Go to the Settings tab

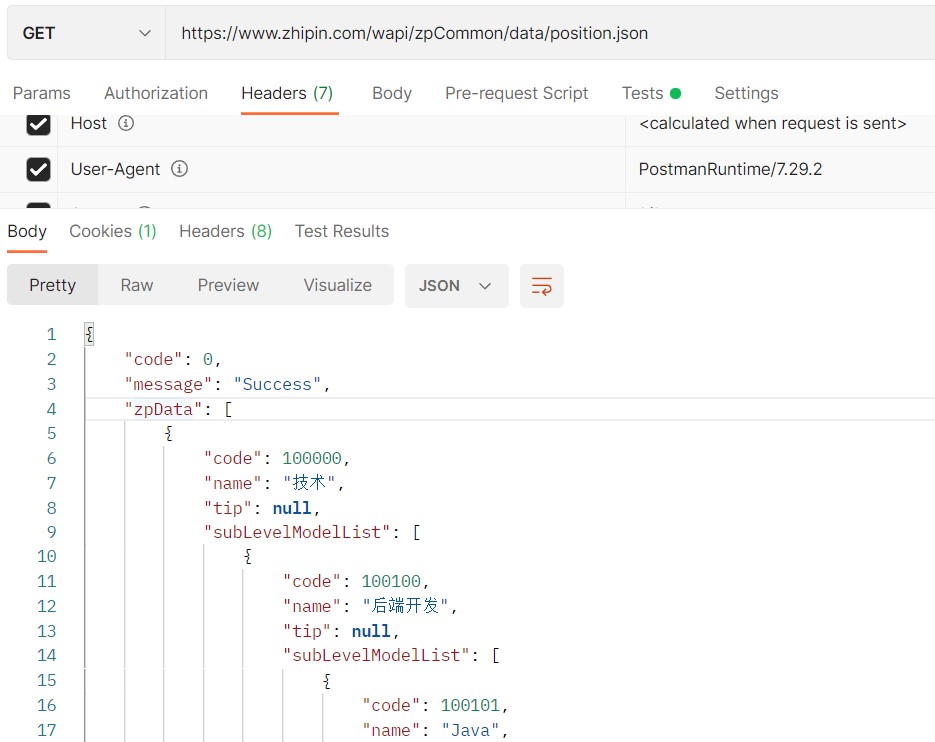(x=746, y=93)
